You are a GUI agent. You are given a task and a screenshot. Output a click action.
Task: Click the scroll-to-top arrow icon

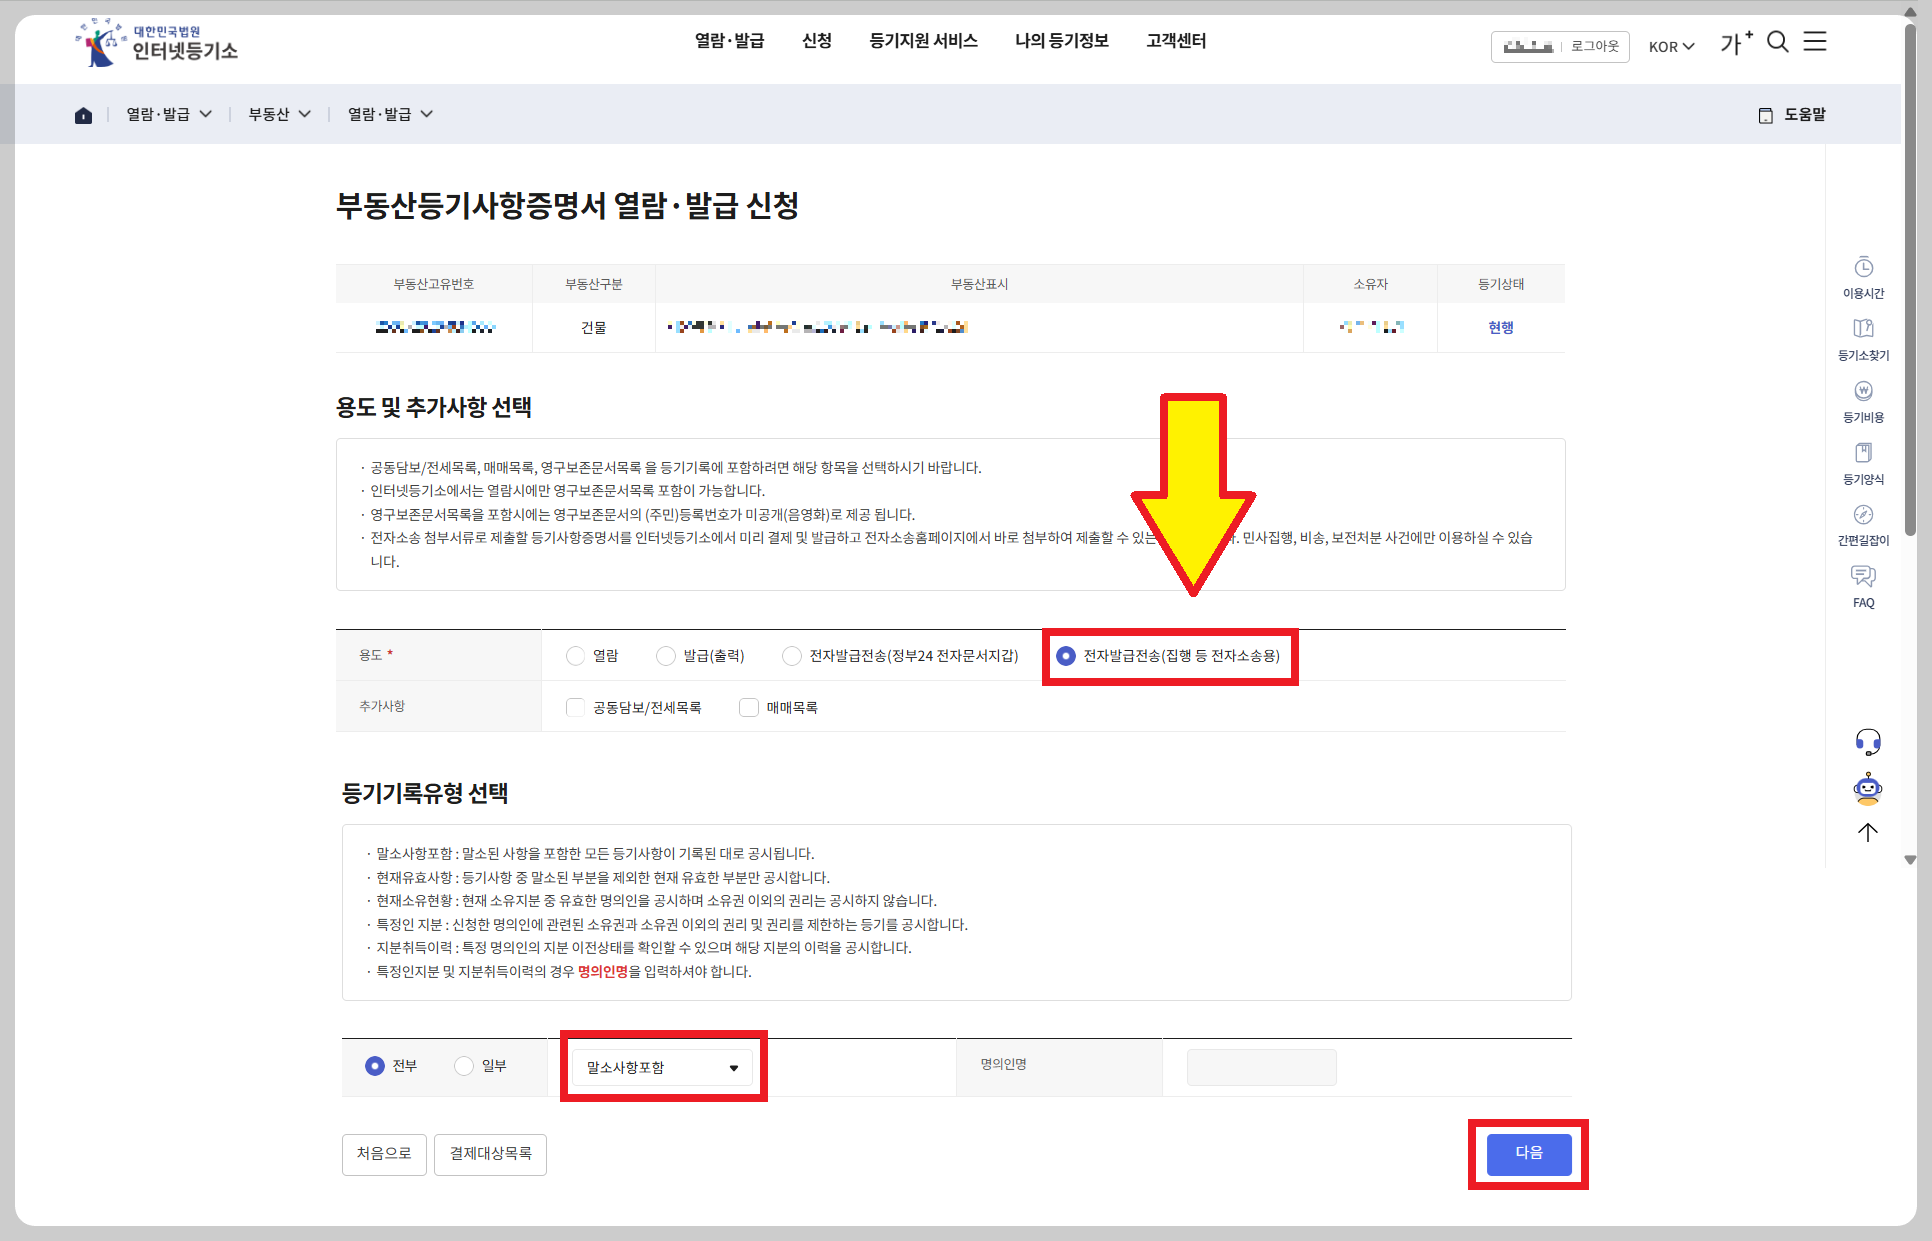(1867, 832)
